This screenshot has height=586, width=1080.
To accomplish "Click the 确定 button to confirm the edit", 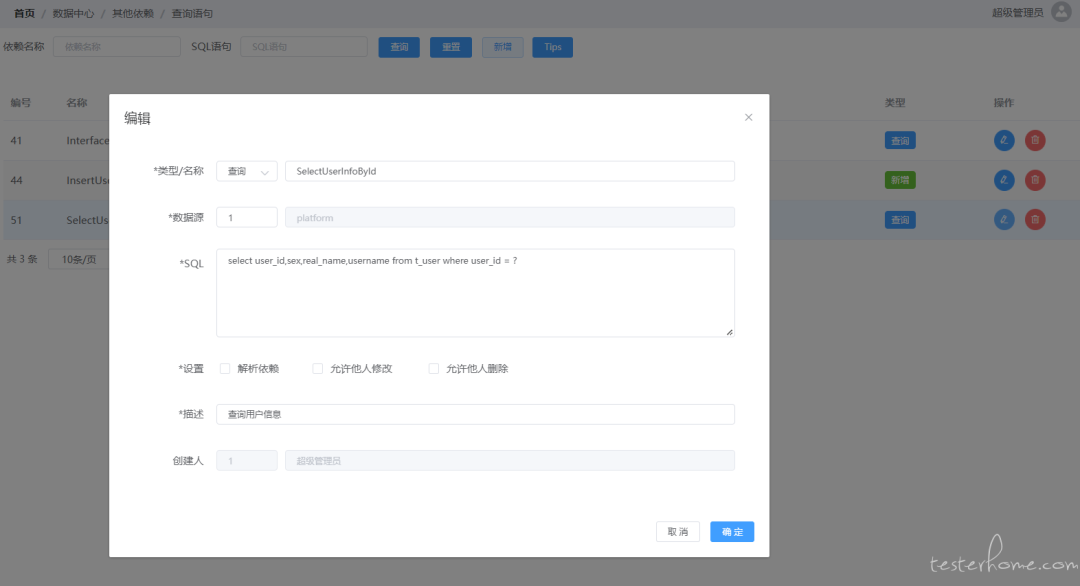I will tap(732, 532).
